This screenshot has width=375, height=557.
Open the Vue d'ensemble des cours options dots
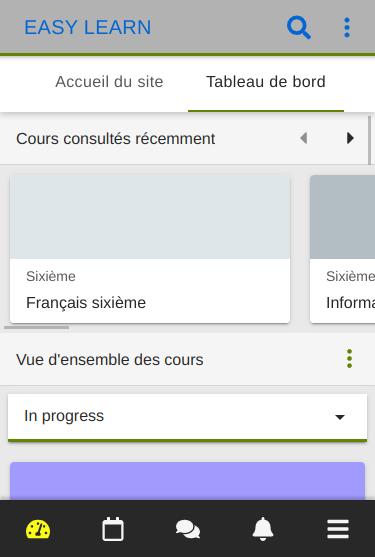[349, 359]
